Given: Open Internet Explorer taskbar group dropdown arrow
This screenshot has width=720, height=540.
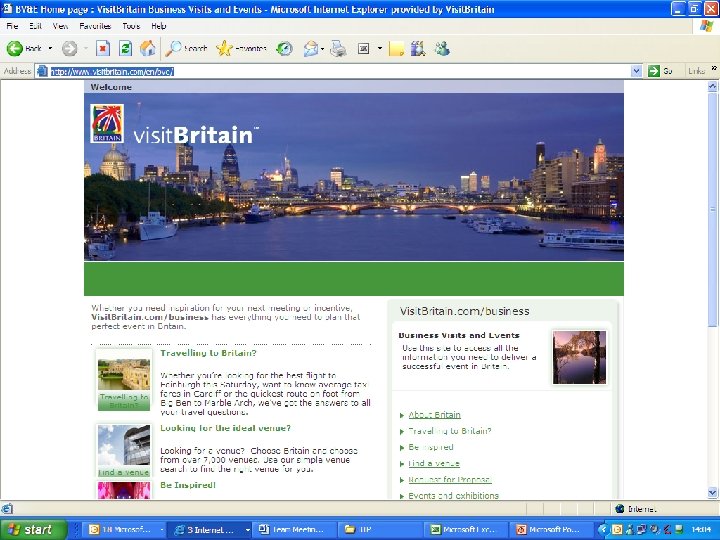Looking at the screenshot, I should [248, 529].
